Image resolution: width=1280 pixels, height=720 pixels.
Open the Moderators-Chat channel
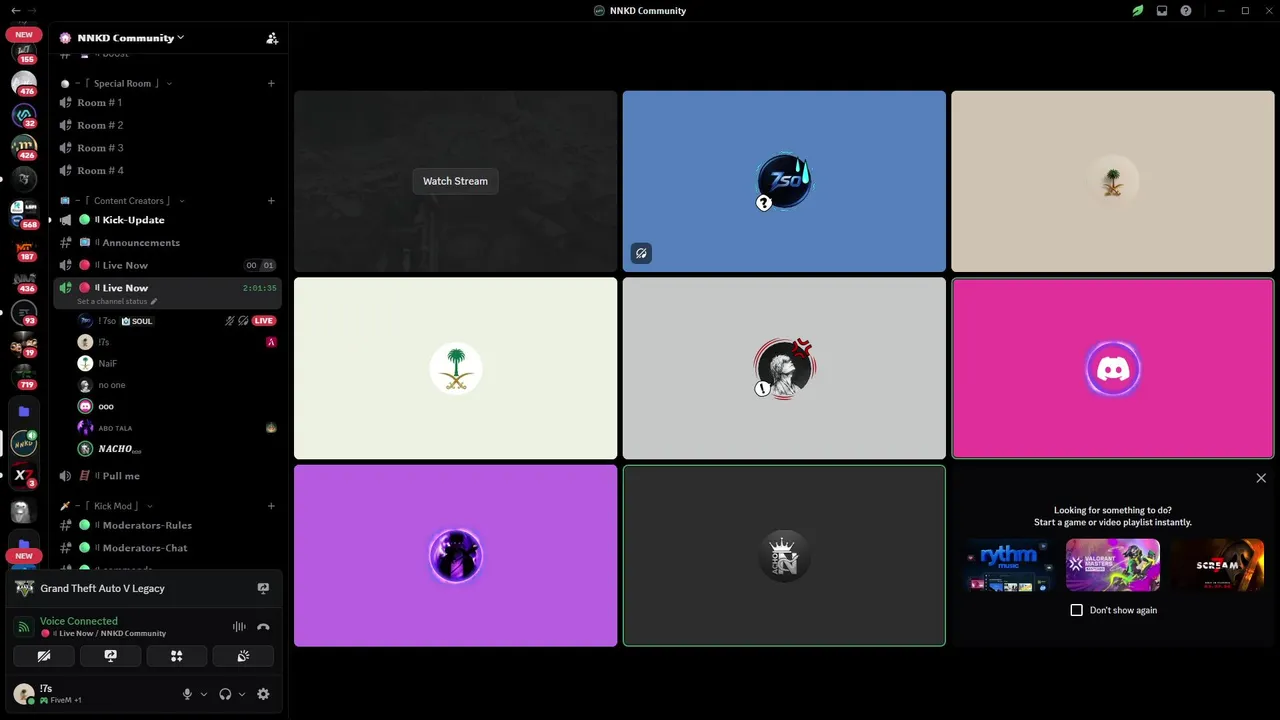click(167, 548)
